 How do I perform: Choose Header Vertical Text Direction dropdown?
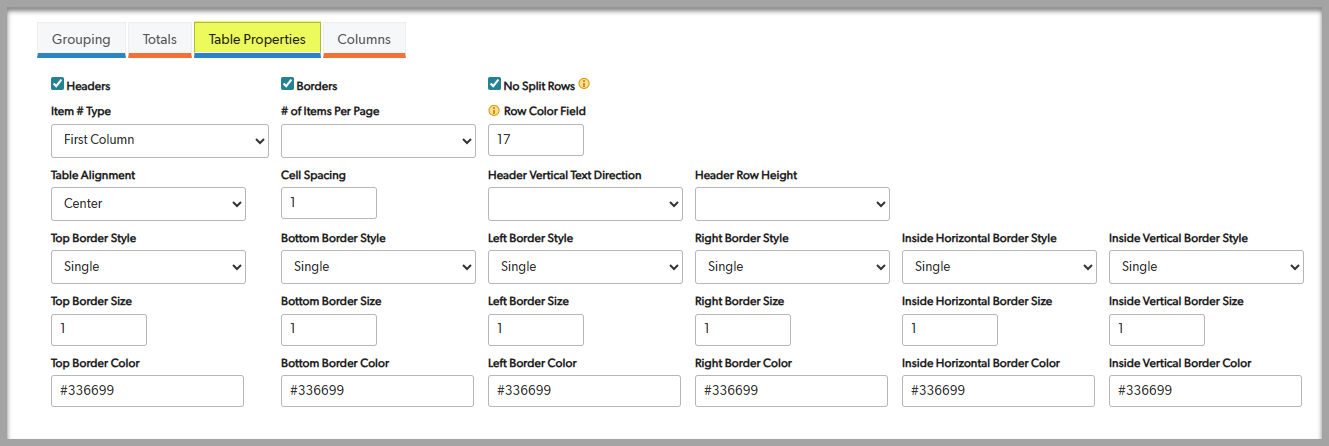[x=585, y=204]
